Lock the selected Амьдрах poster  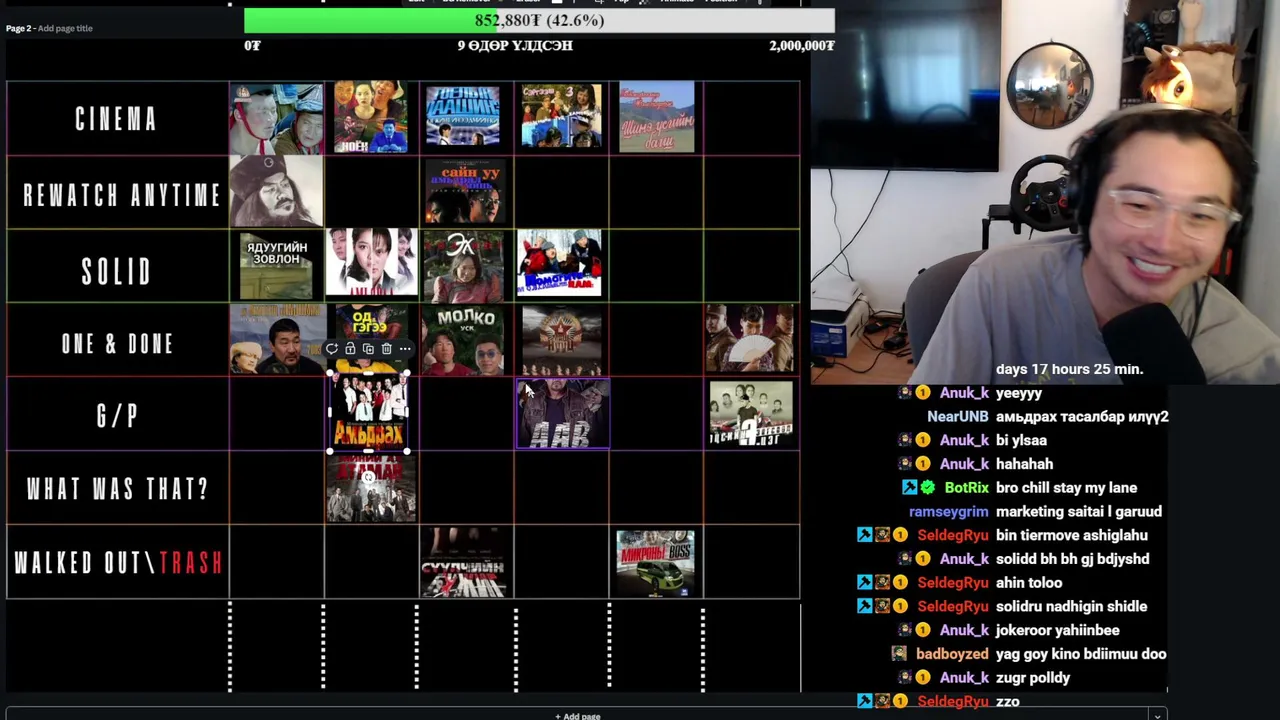(x=350, y=349)
